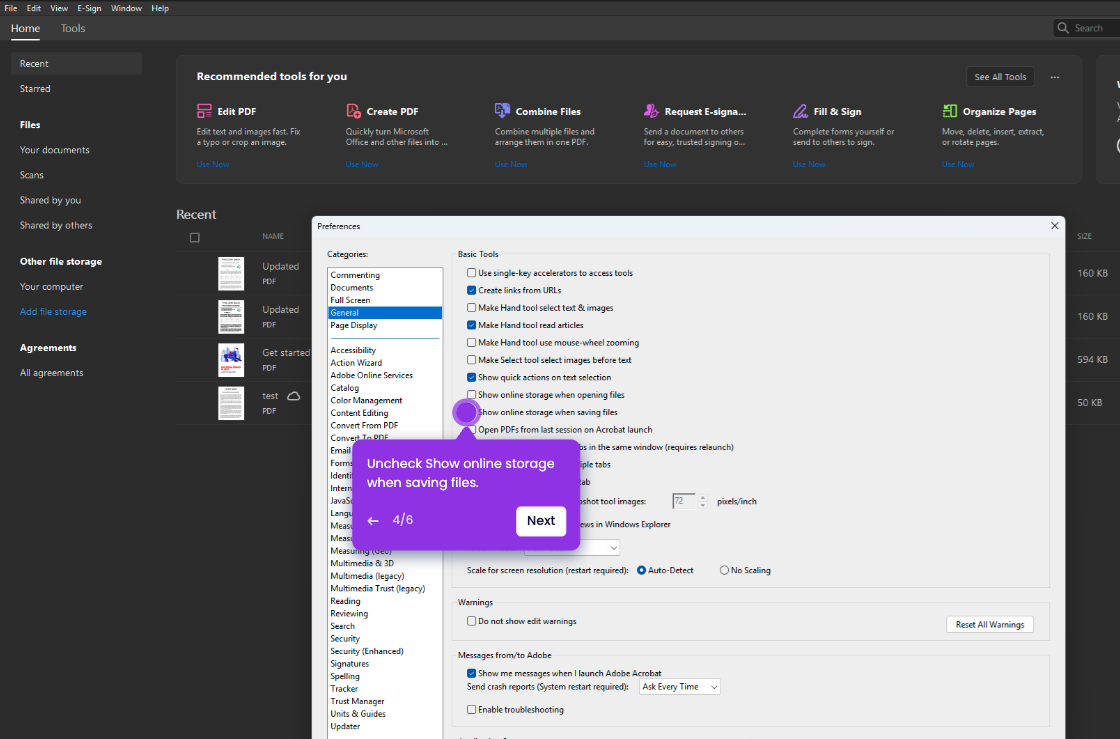Check Enable troubleshooting

[471, 710]
